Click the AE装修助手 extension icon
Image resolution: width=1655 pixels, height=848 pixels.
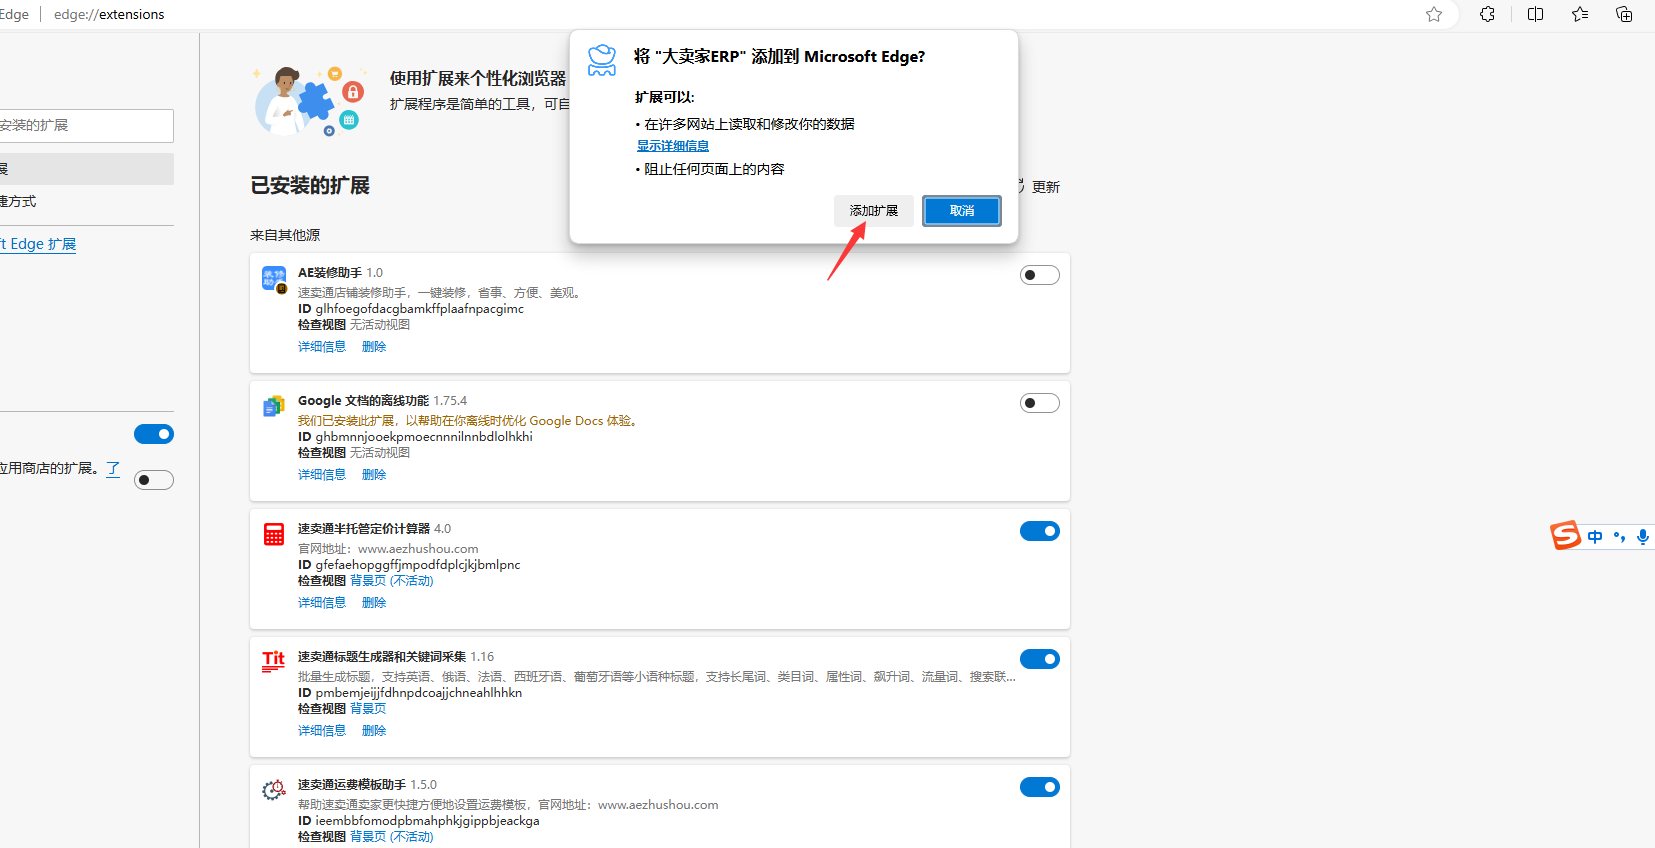pos(274,279)
